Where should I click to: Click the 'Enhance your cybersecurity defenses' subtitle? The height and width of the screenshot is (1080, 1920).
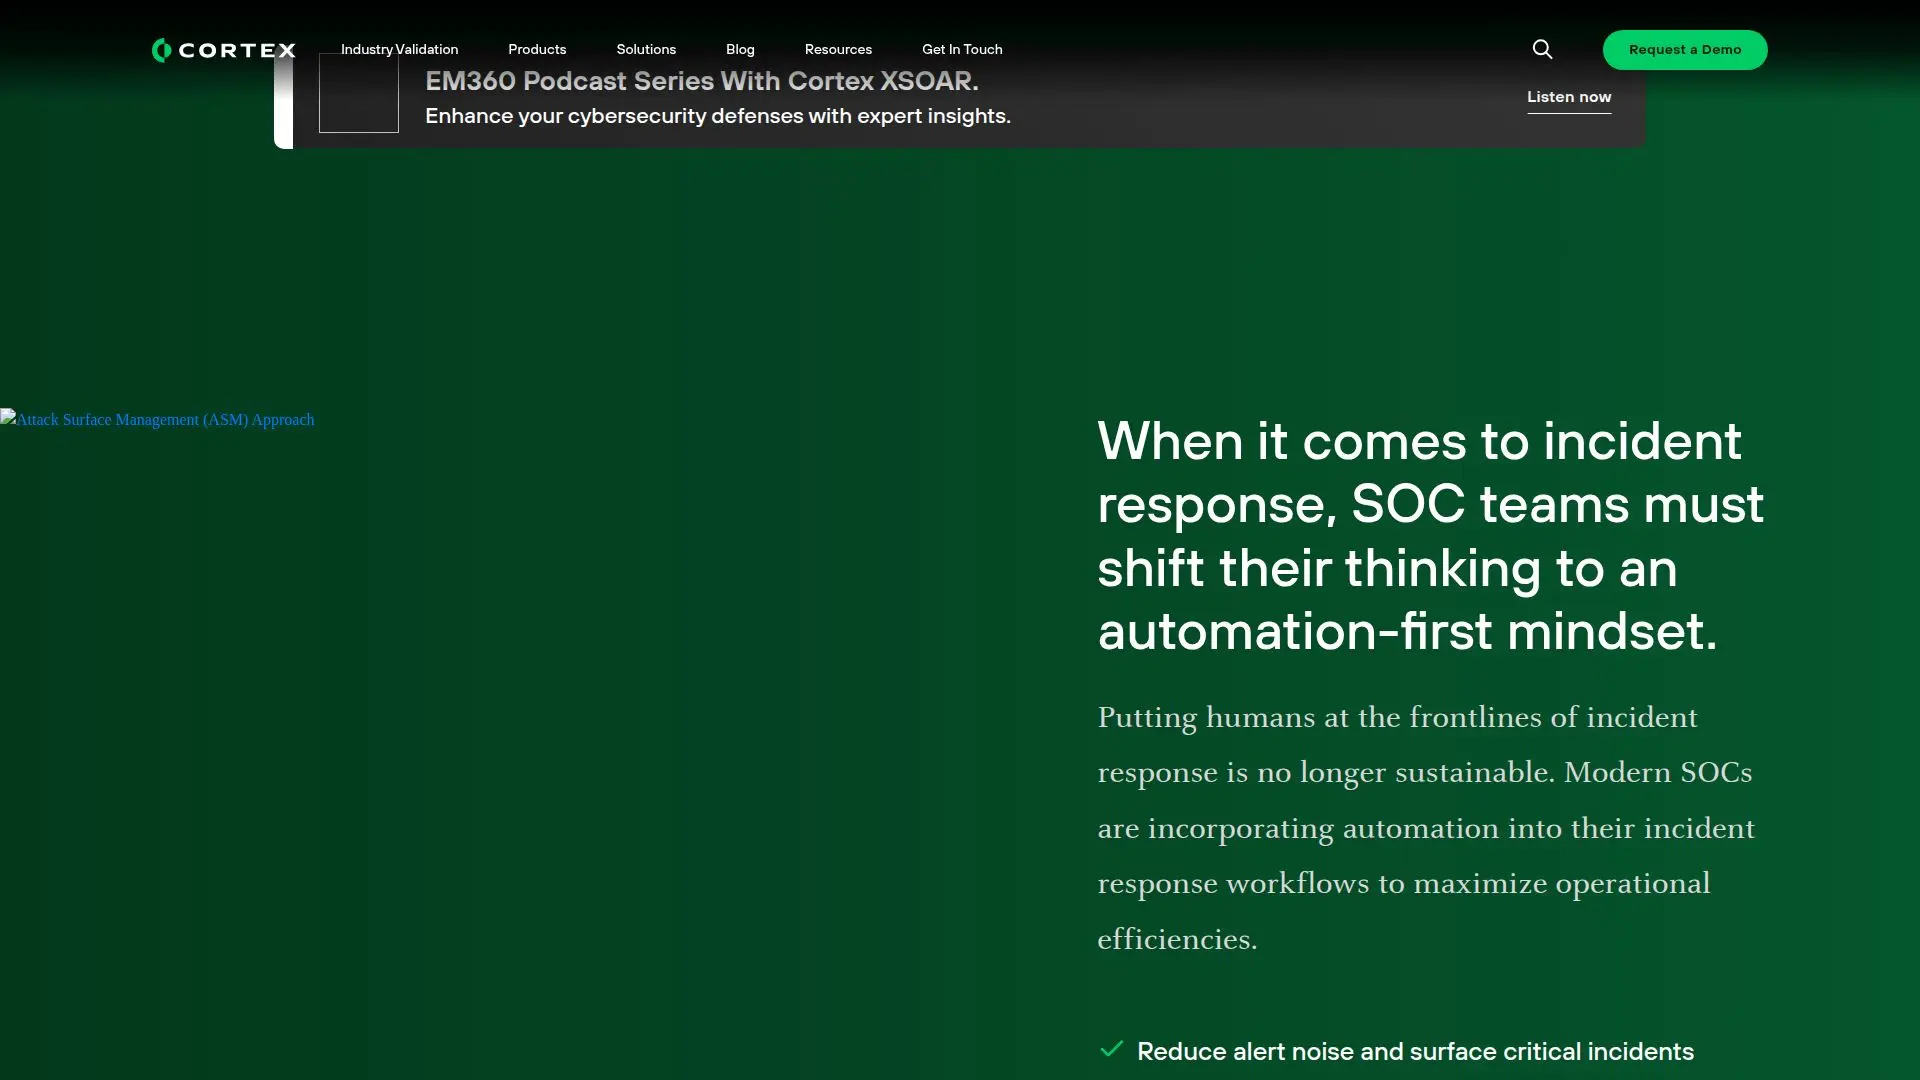point(718,116)
